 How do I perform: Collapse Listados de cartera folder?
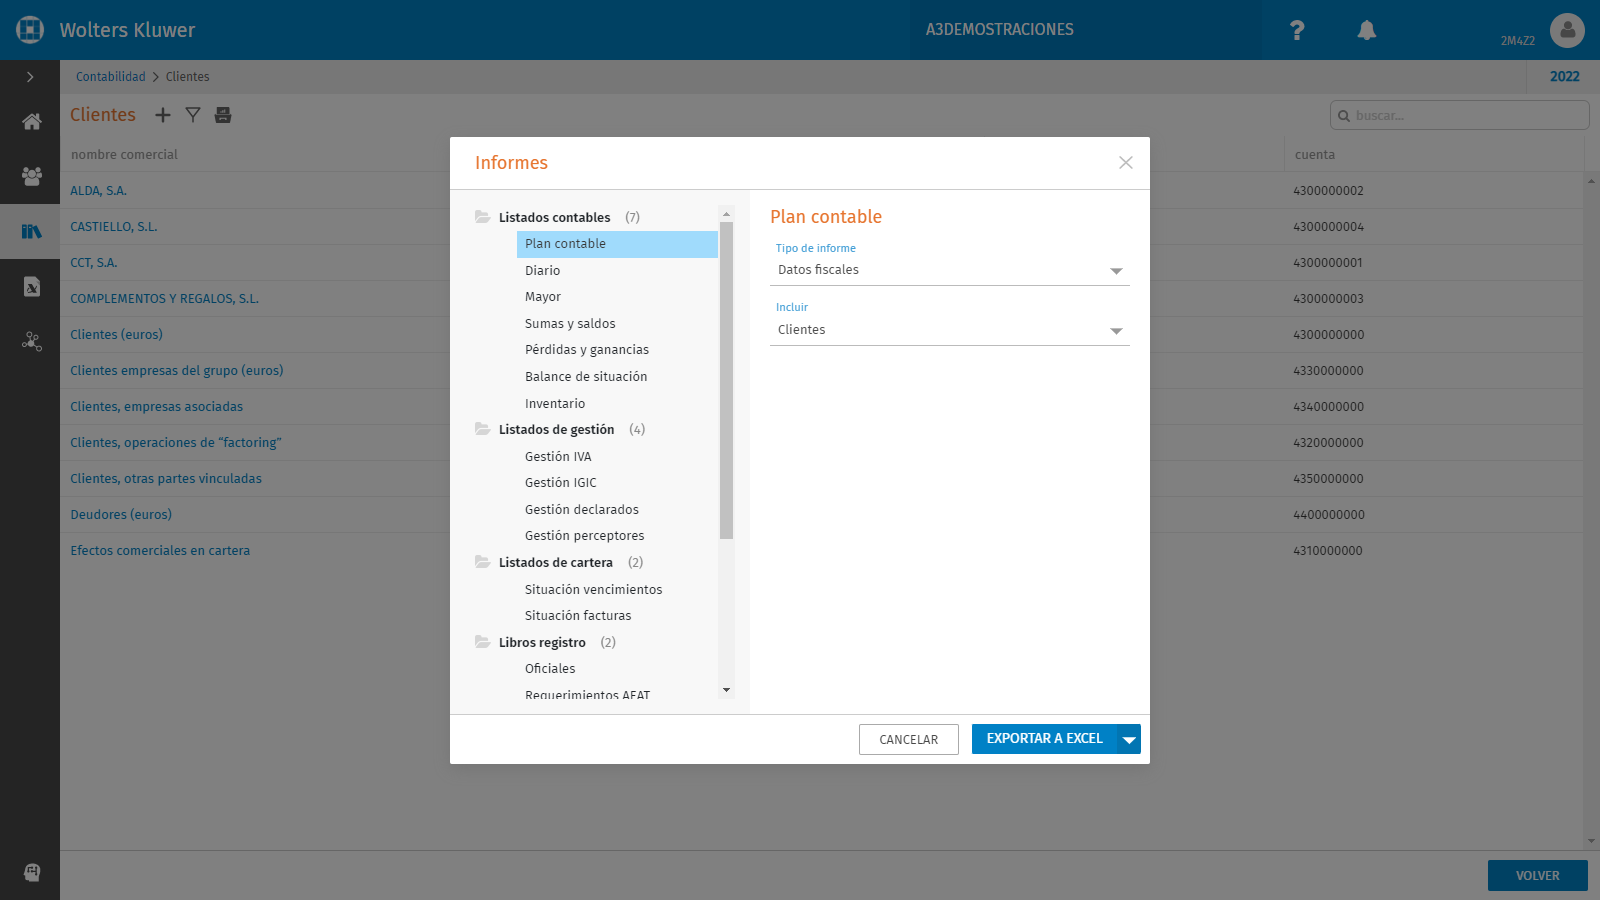[x=483, y=562]
